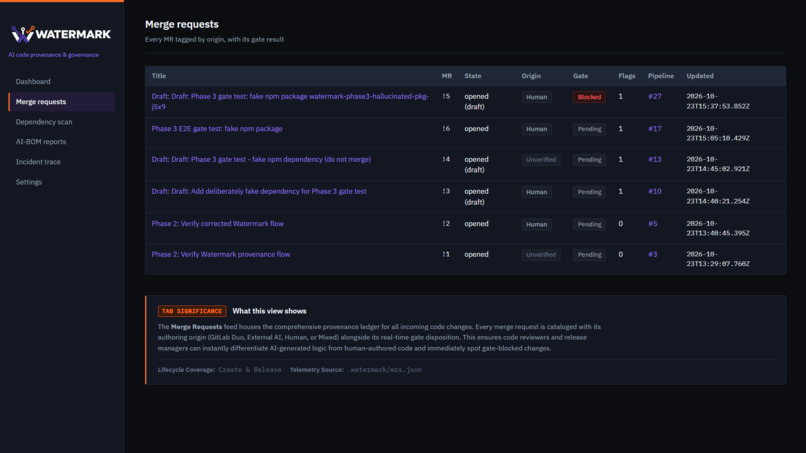Image resolution: width=806 pixels, height=453 pixels.
Task: Open pipeline #17
Action: [x=654, y=129]
